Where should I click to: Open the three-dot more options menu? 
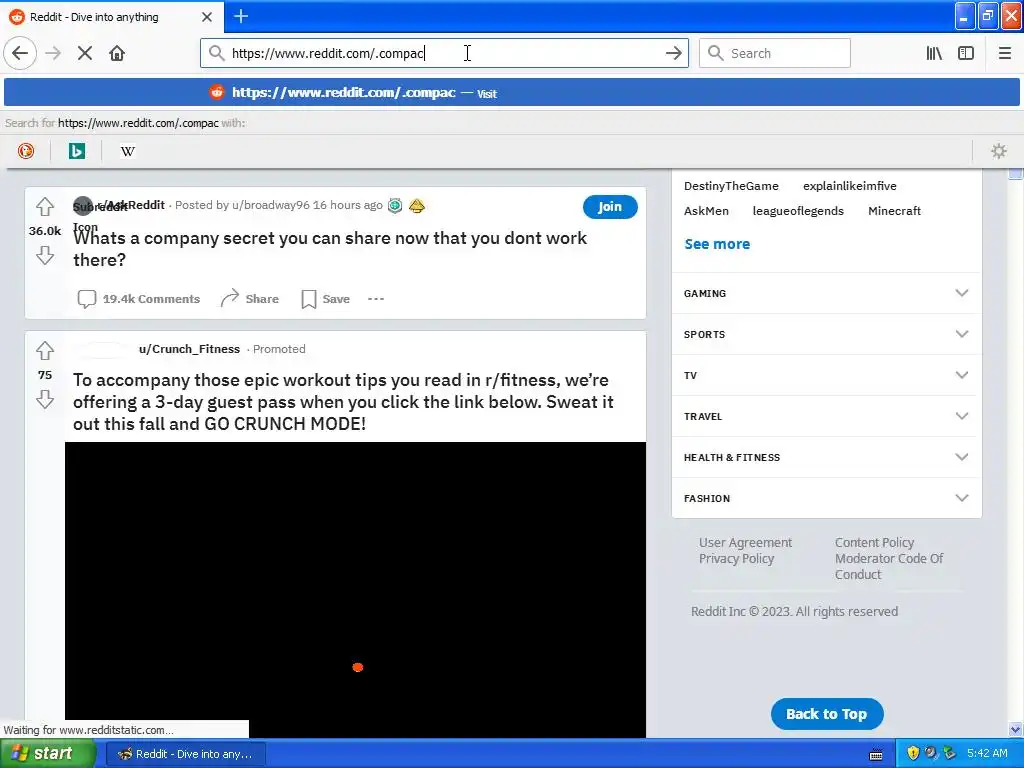pyautogui.click(x=376, y=299)
